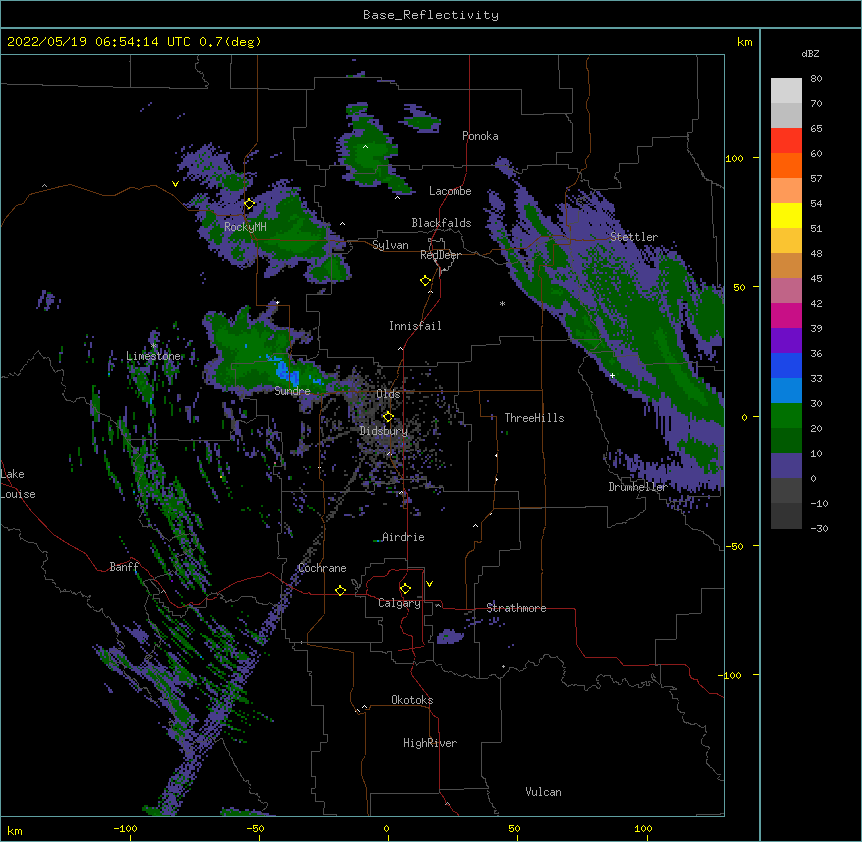Click the Vulcan town label
The image size is (862, 842).
click(x=543, y=792)
